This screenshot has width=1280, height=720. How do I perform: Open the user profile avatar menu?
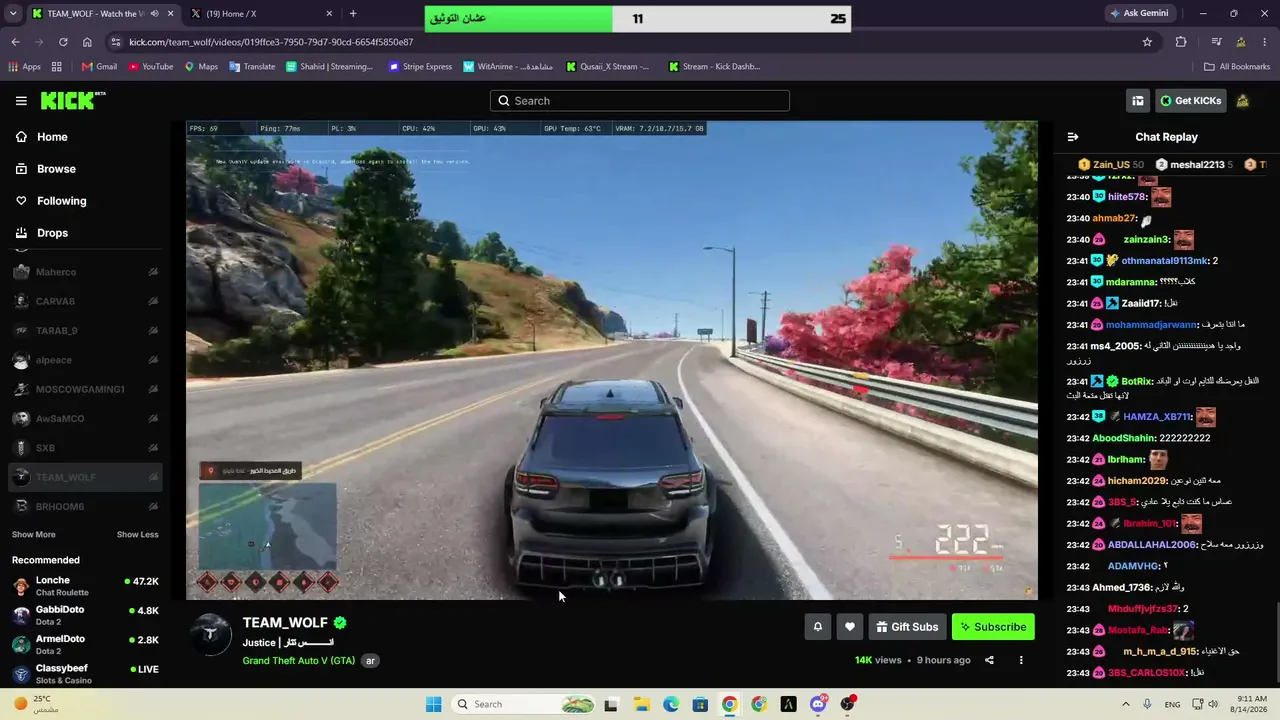1243,101
